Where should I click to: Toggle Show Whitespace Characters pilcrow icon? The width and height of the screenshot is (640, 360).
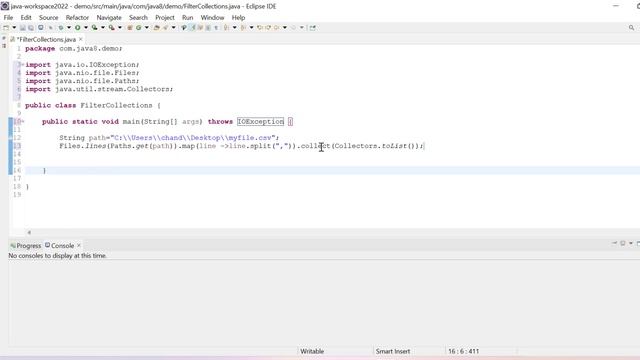click(216, 28)
